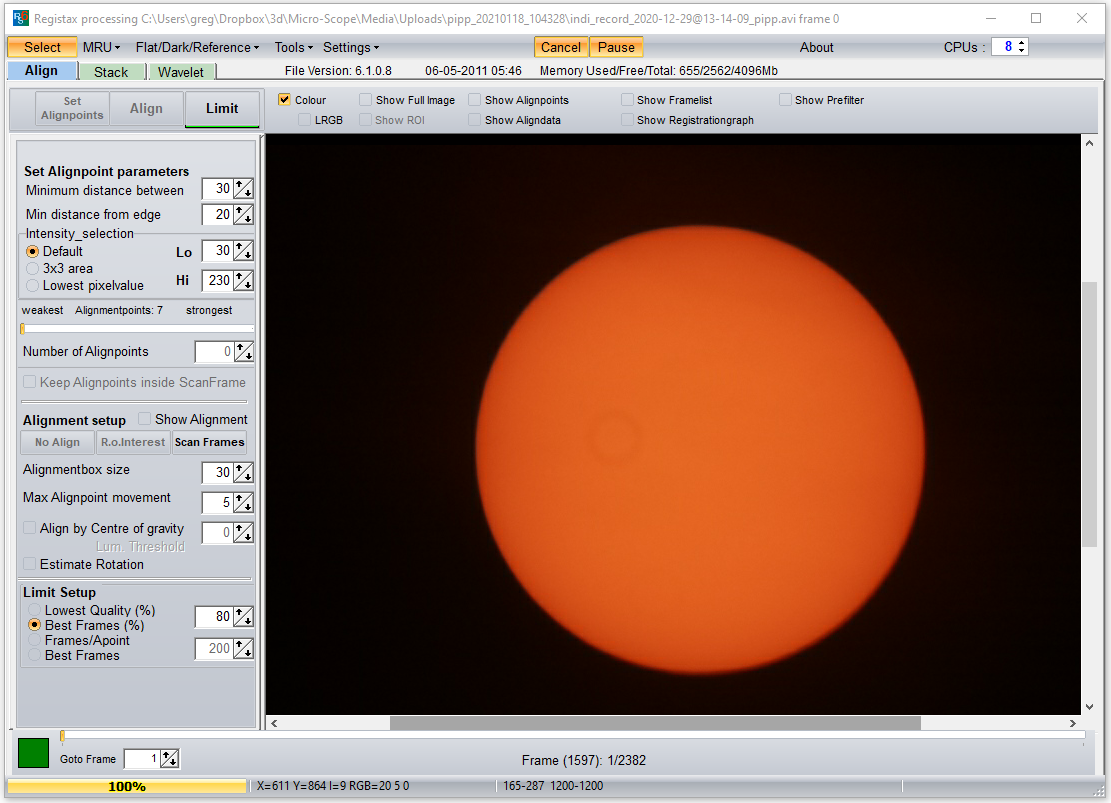The width and height of the screenshot is (1111, 803).
Task: Adjust Alignmentbox size spinner arrows
Action: (x=244, y=472)
